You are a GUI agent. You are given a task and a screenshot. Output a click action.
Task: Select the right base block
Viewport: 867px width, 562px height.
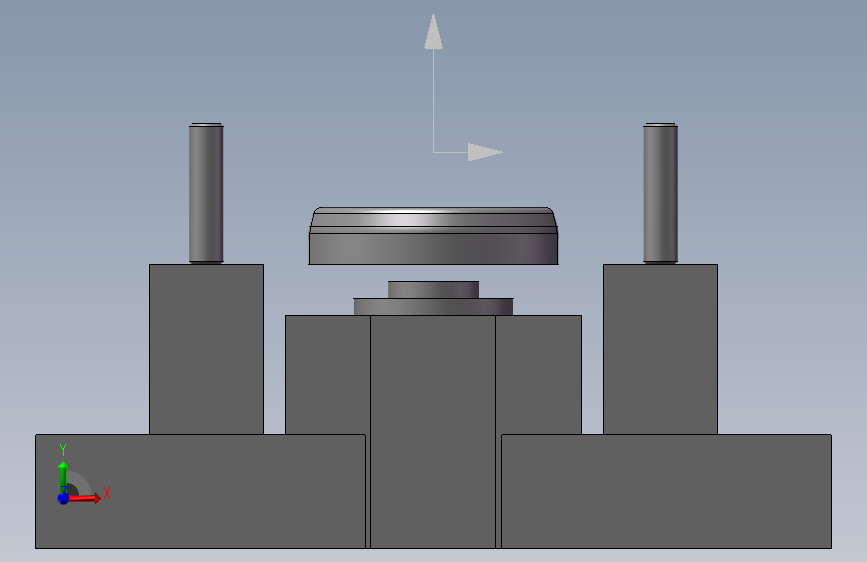pos(666,491)
